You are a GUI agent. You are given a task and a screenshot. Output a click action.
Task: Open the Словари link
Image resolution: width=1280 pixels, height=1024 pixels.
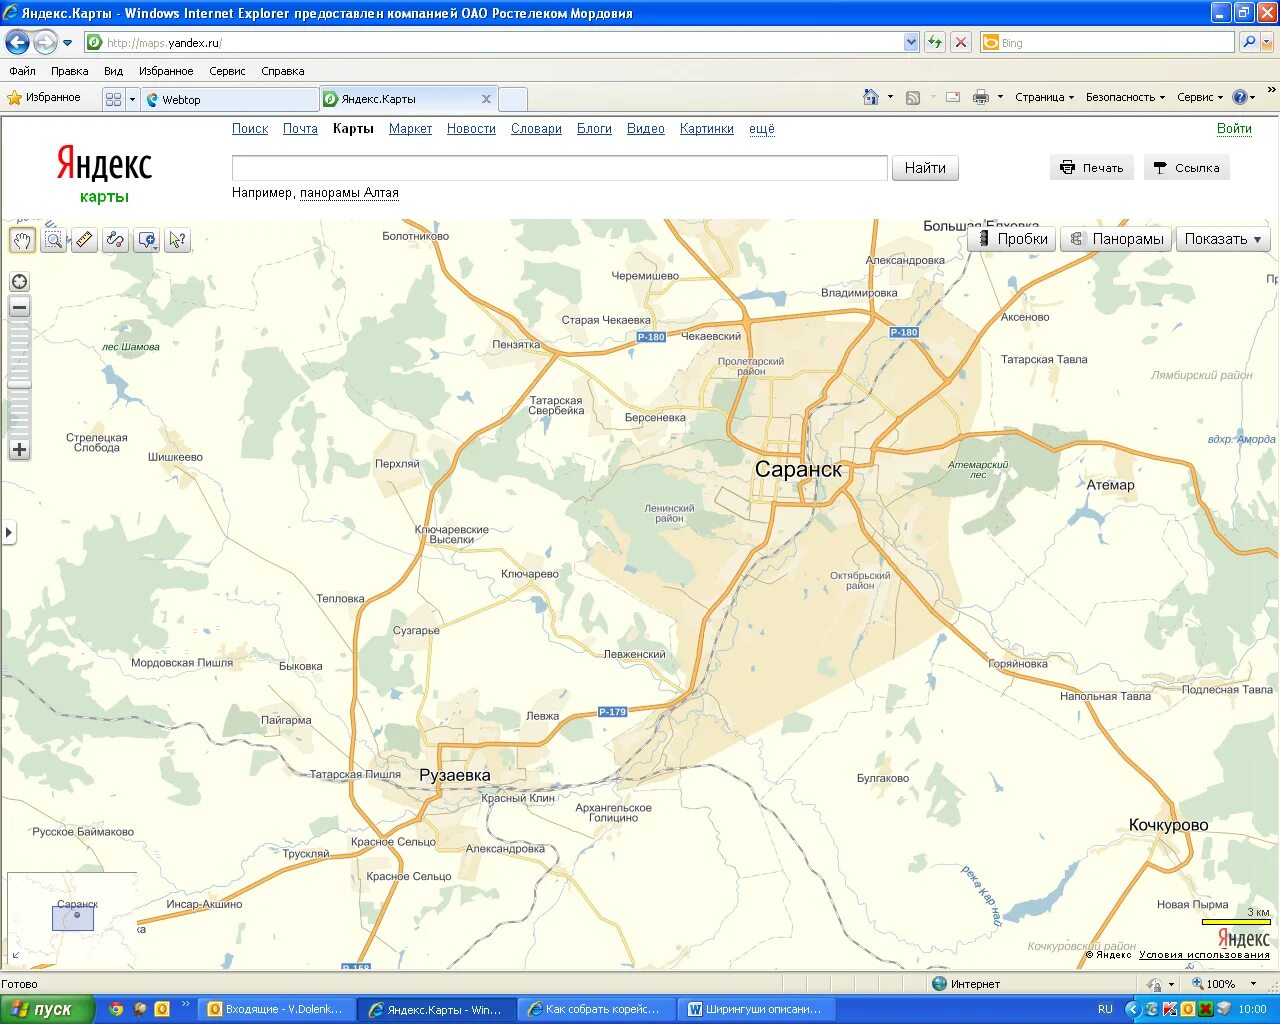pos(536,129)
